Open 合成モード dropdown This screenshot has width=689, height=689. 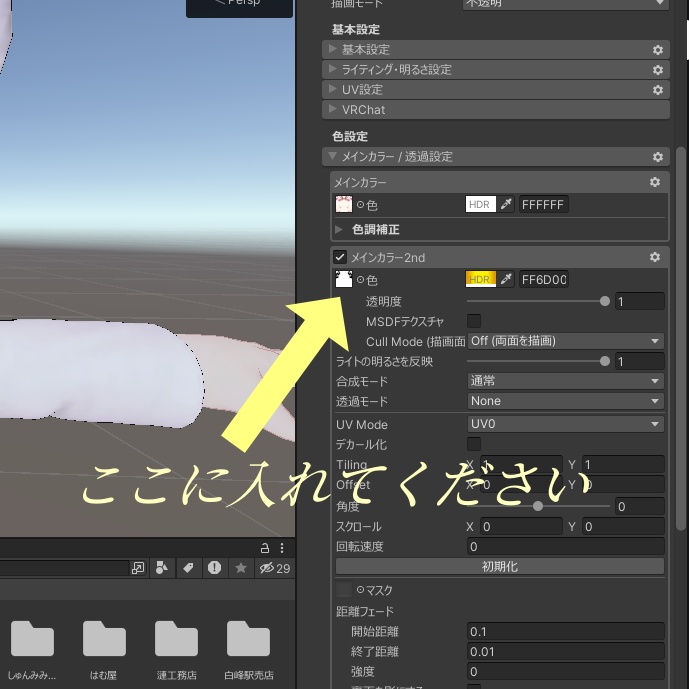tap(566, 381)
